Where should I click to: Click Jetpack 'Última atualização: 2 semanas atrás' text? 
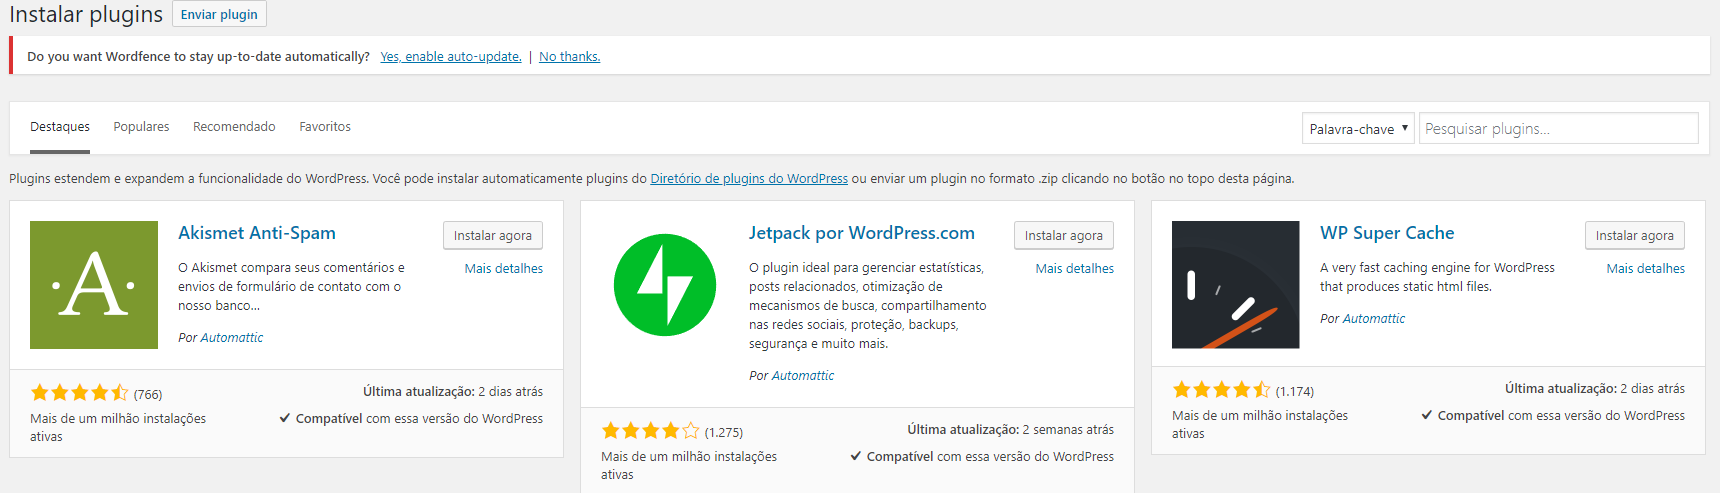pyautogui.click(x=1011, y=430)
